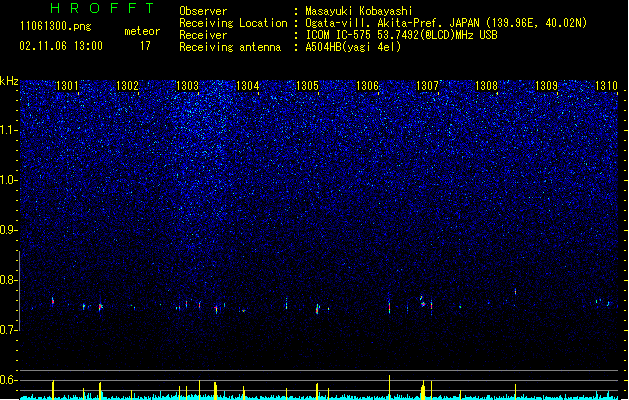Click the HROFFT title text
The height and width of the screenshot is (400, 629).
pyautogui.click(x=103, y=8)
